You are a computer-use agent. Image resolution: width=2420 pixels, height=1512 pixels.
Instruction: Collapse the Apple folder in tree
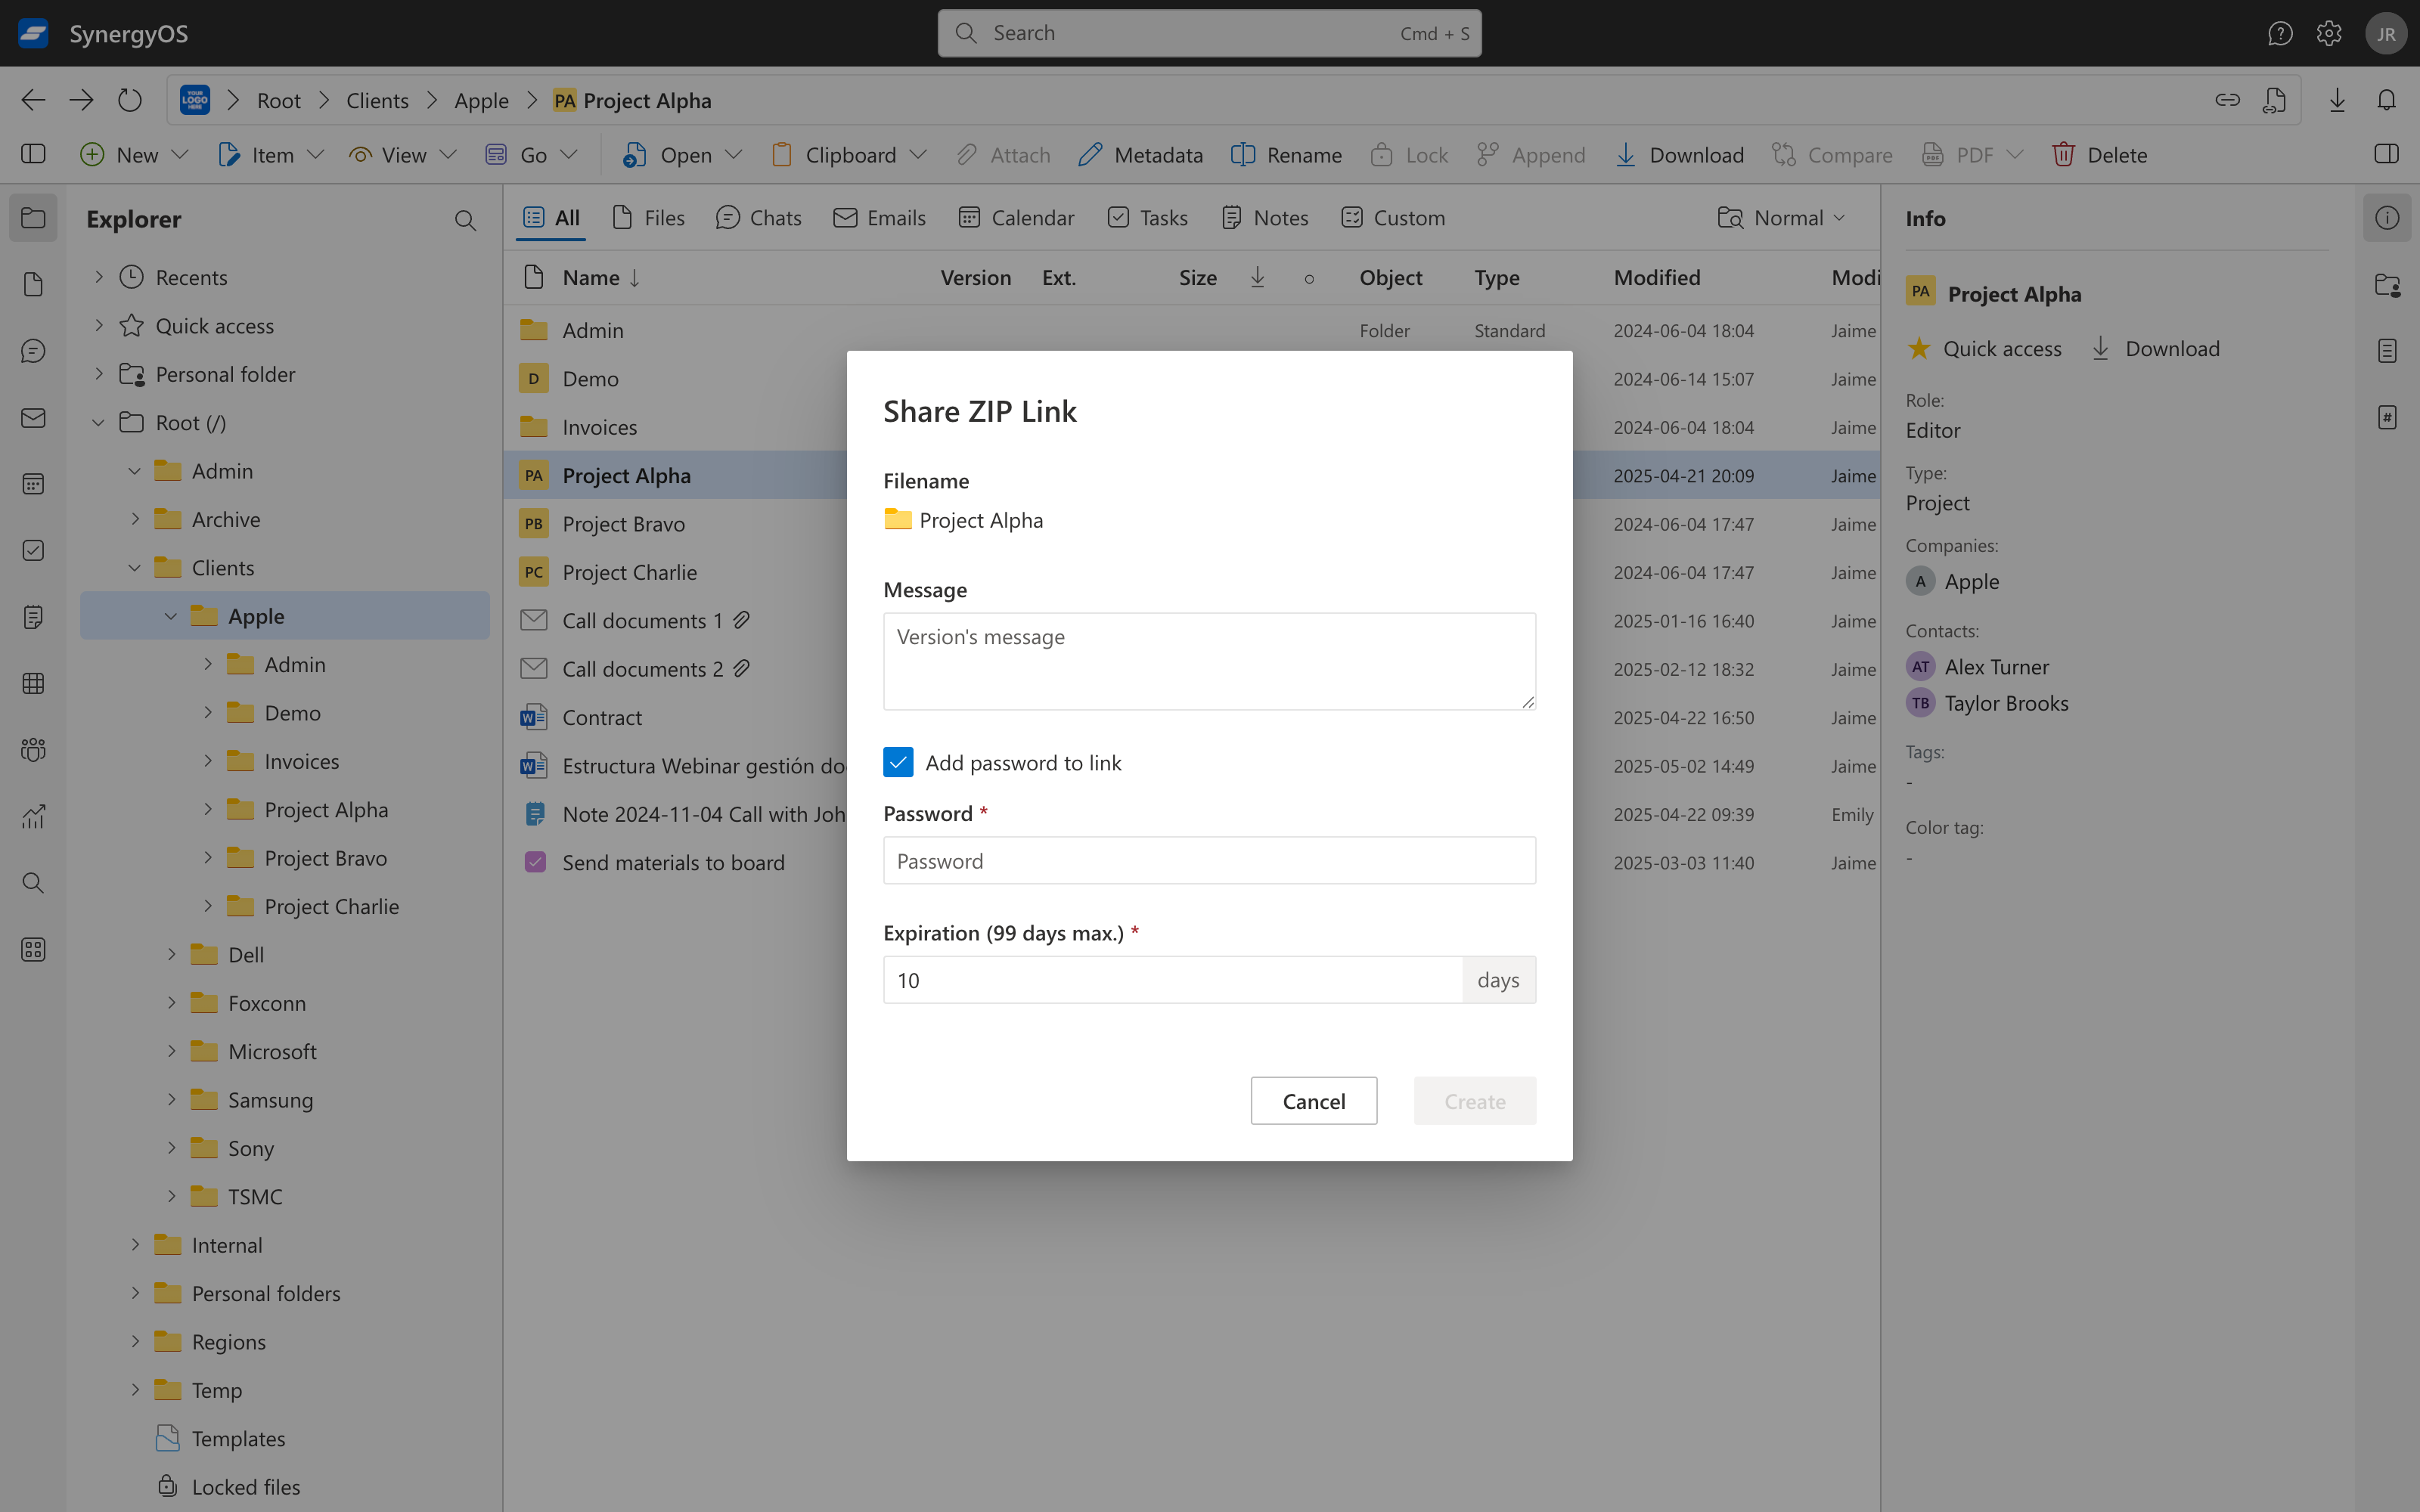click(171, 616)
